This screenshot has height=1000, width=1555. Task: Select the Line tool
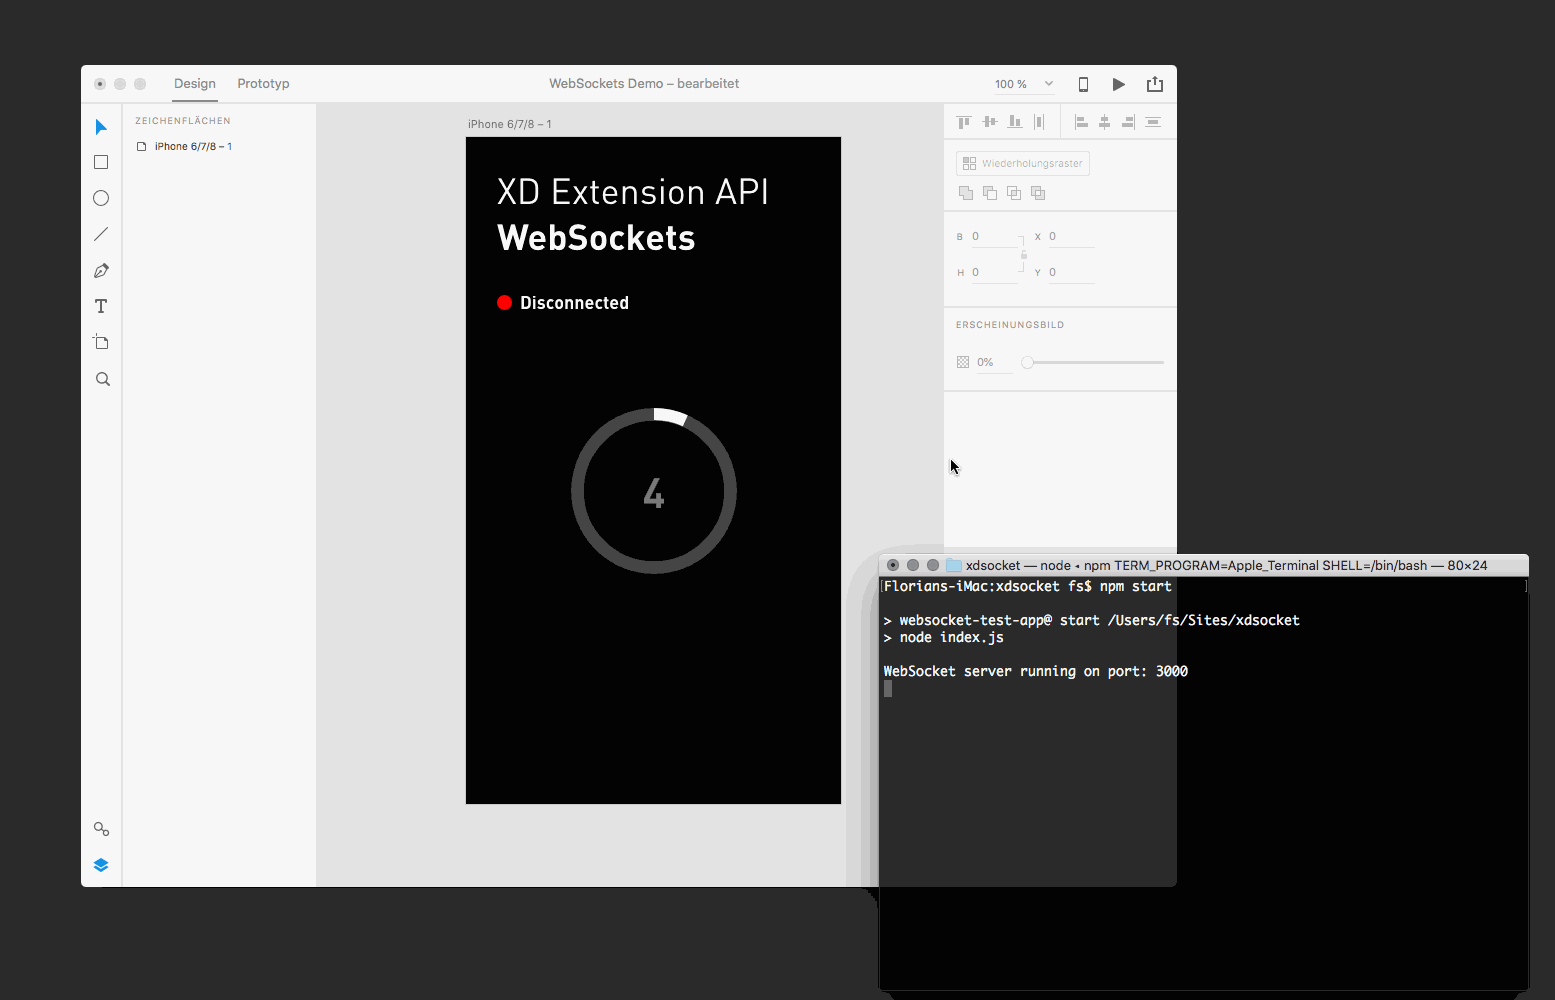[x=101, y=234]
